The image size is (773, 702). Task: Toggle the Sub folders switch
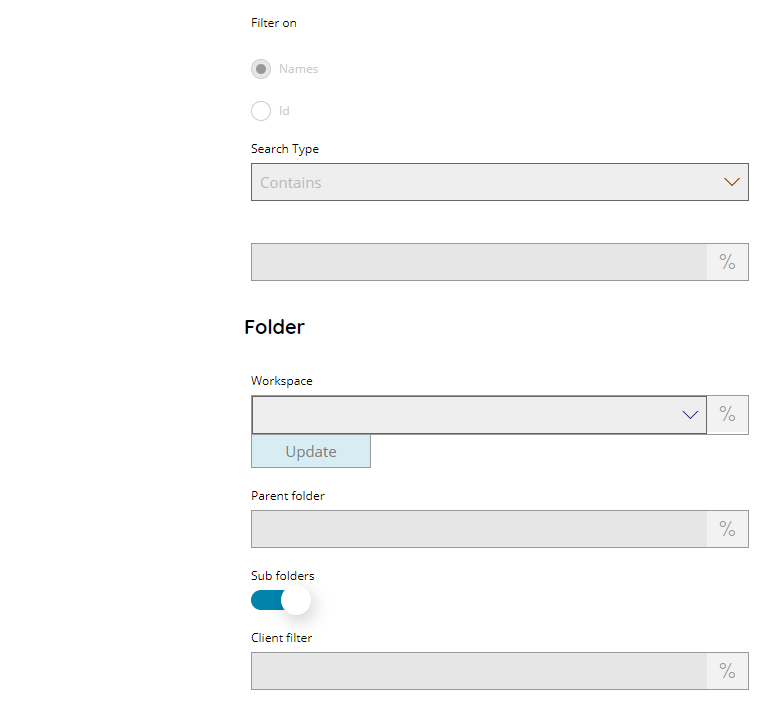coord(281,600)
